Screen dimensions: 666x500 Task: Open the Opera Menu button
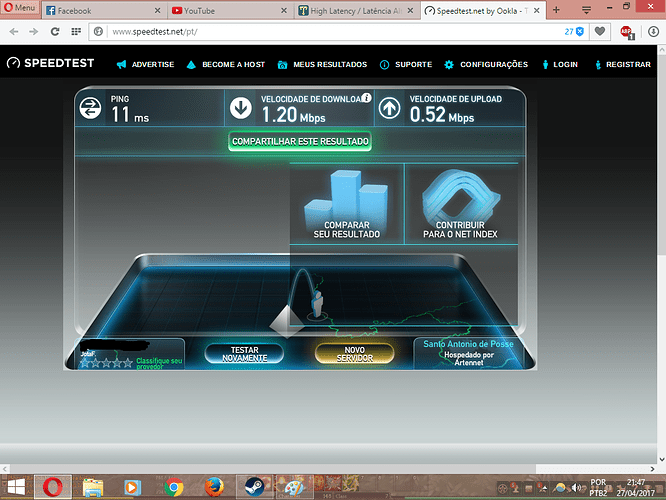point(20,8)
